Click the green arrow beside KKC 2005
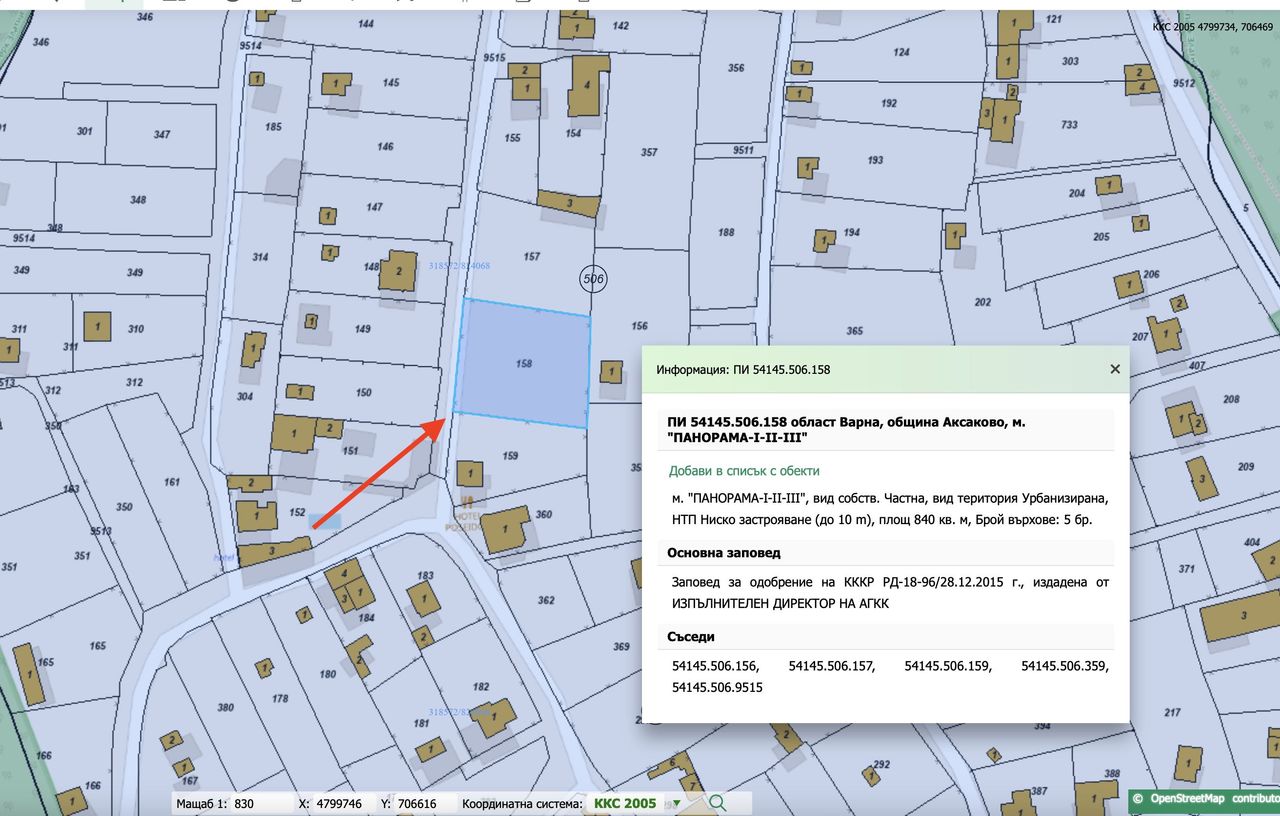 click(x=677, y=803)
